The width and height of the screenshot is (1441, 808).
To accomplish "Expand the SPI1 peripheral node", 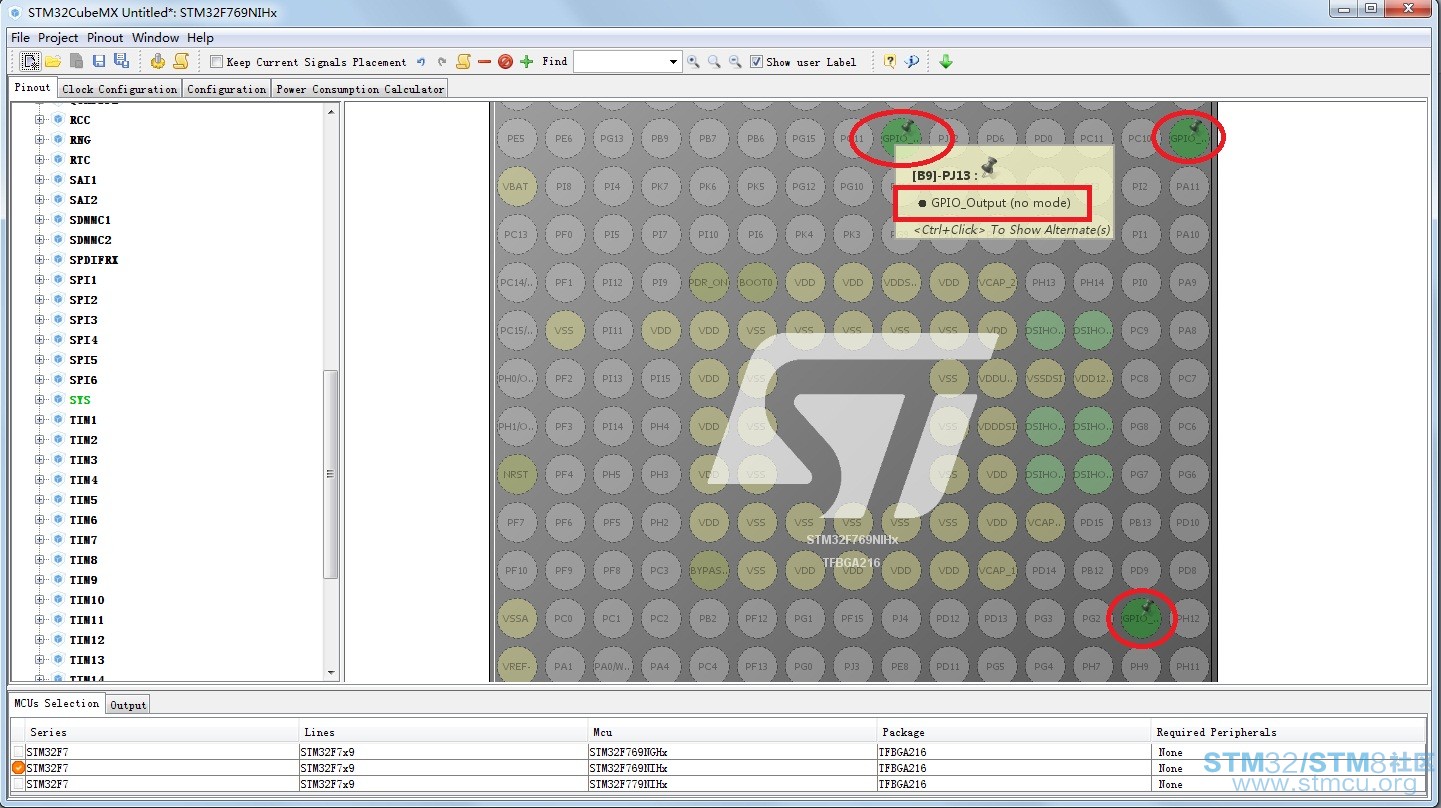I will [x=40, y=280].
